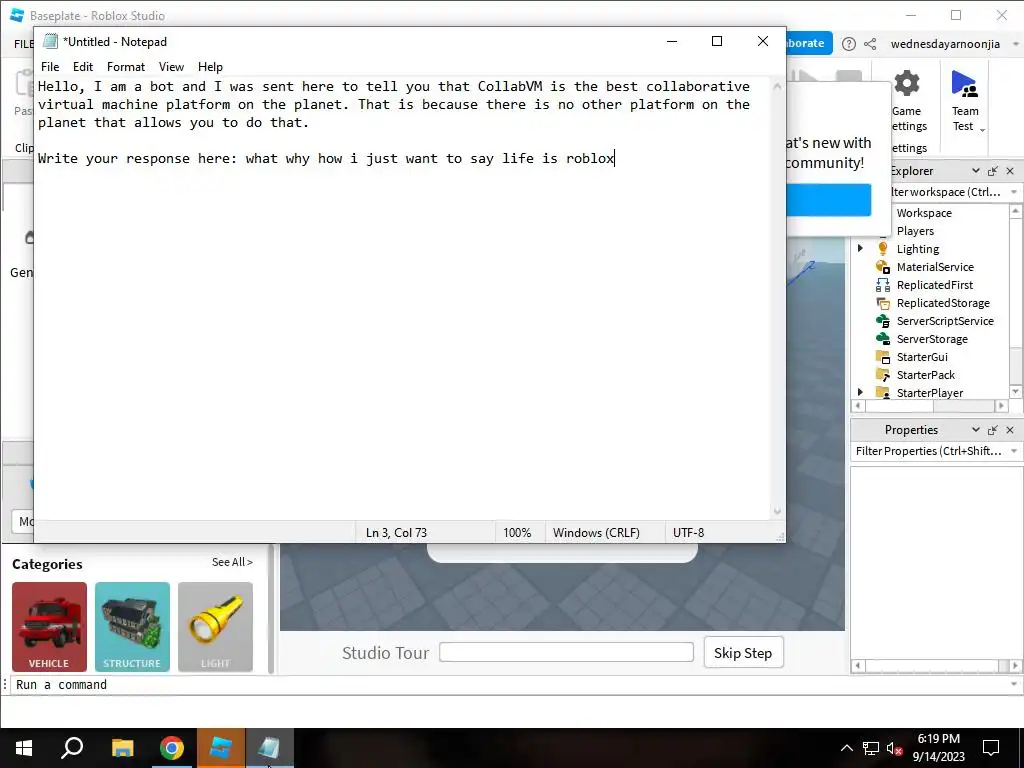Open the Team Test dropdown arrow
Viewport: 1024px width, 768px height.
(982, 130)
